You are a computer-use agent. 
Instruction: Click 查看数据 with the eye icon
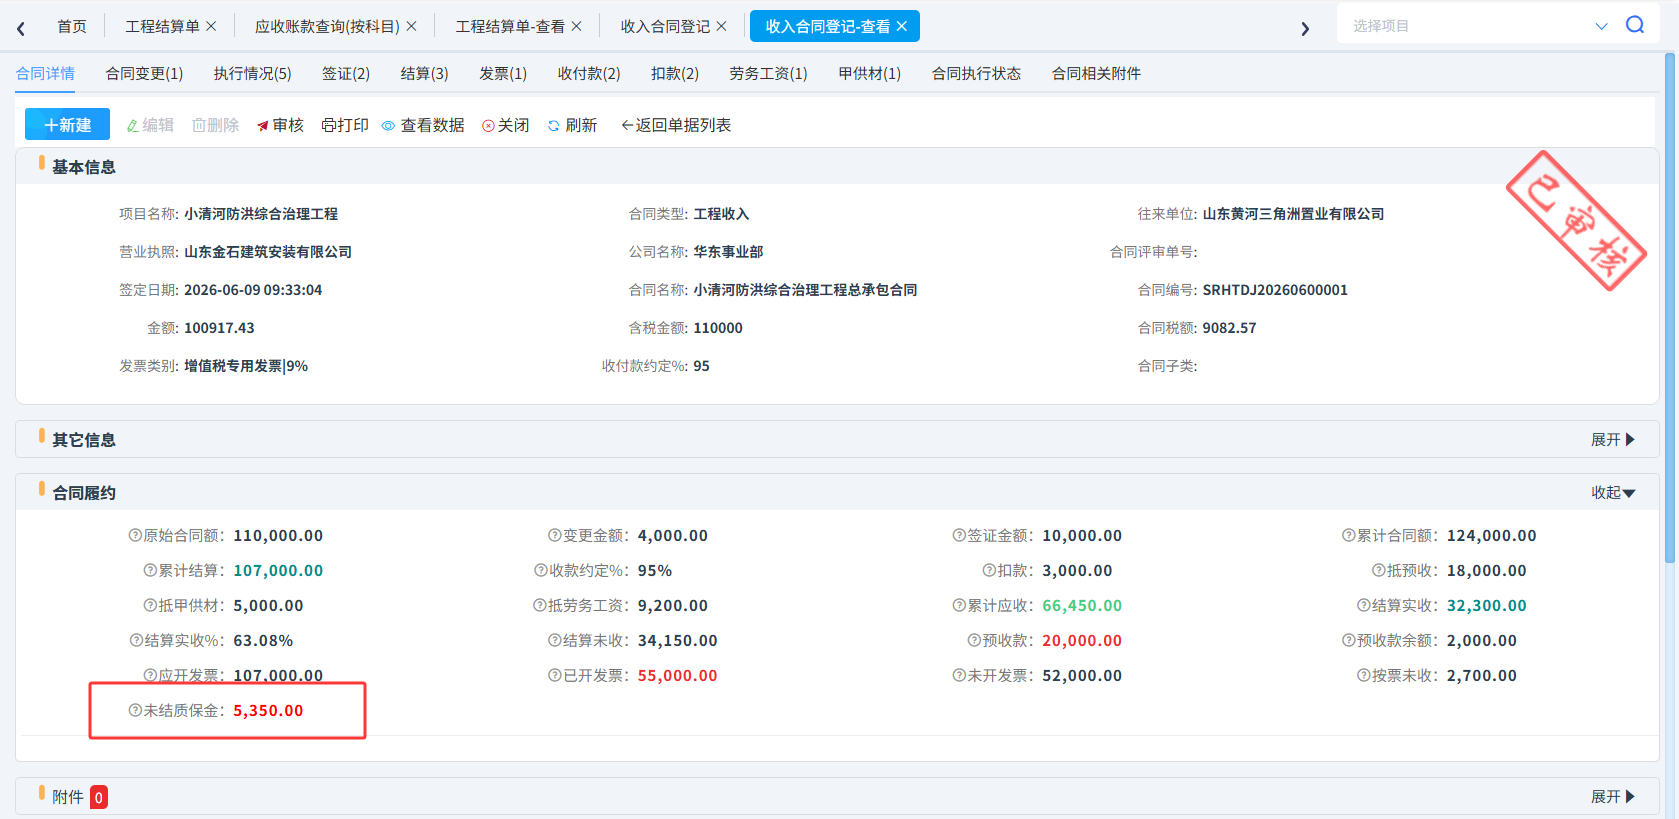[x=423, y=125]
